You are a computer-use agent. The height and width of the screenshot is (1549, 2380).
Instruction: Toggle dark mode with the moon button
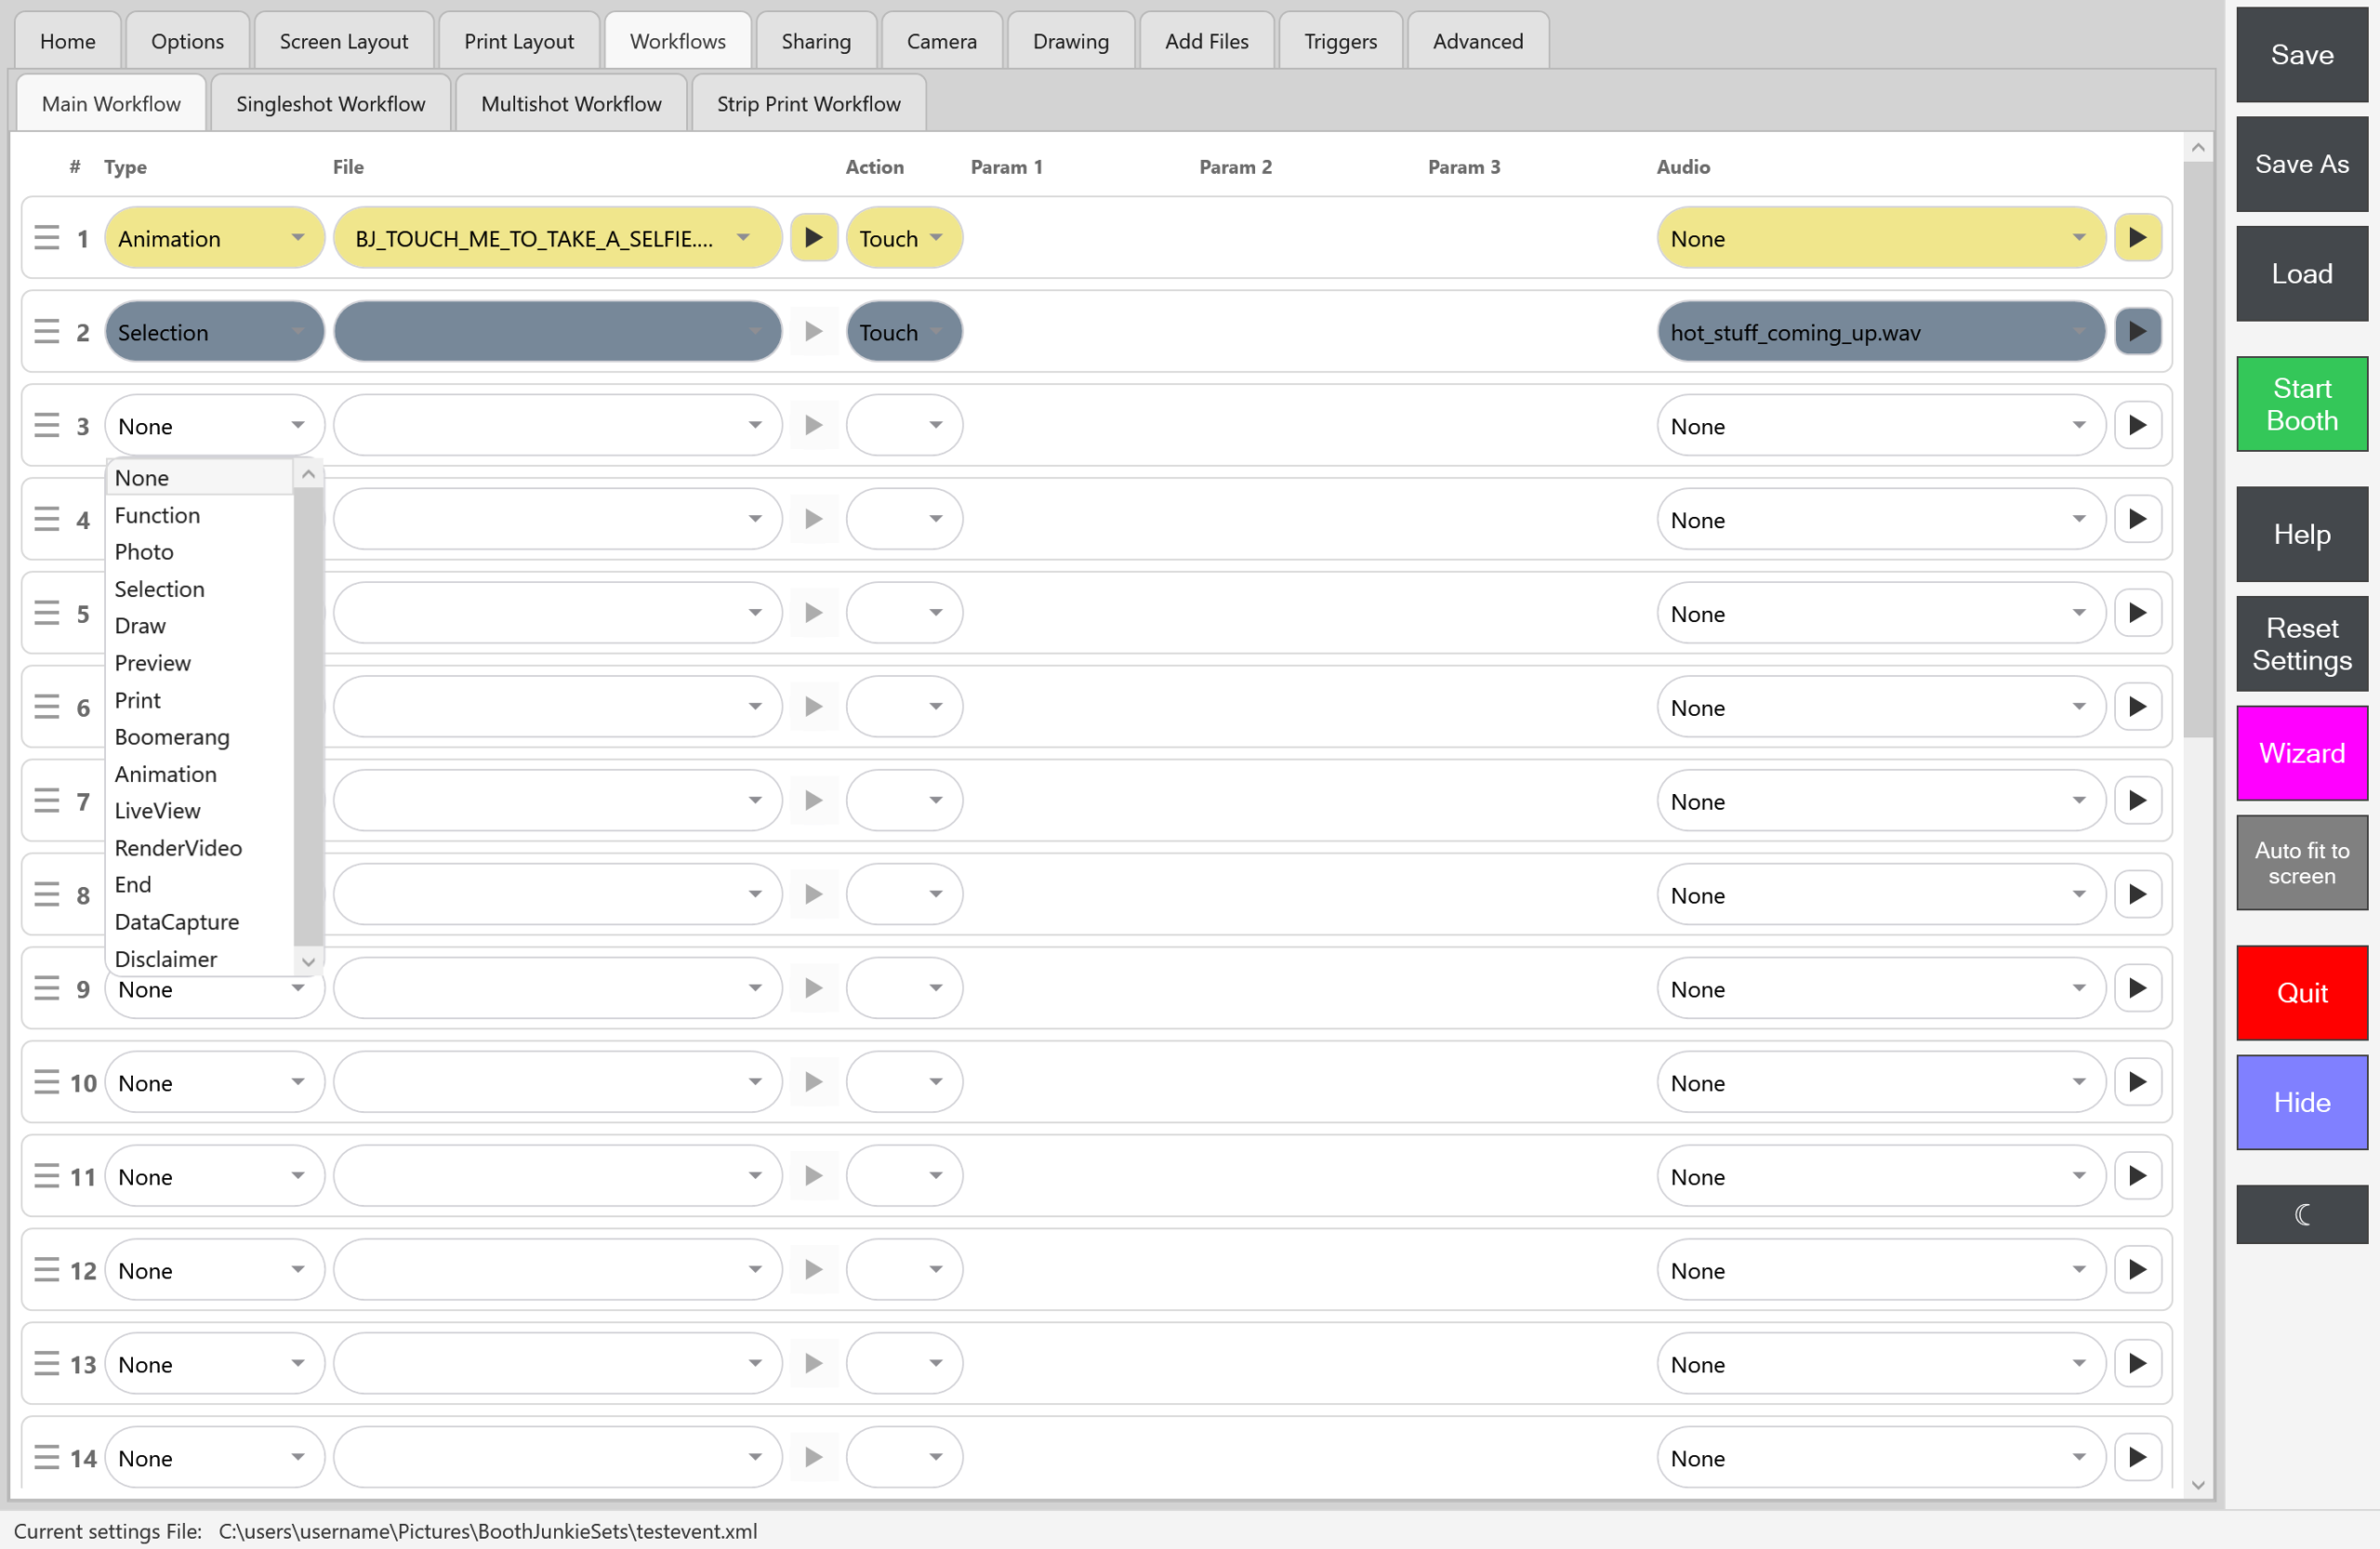pyautogui.click(x=2302, y=1214)
